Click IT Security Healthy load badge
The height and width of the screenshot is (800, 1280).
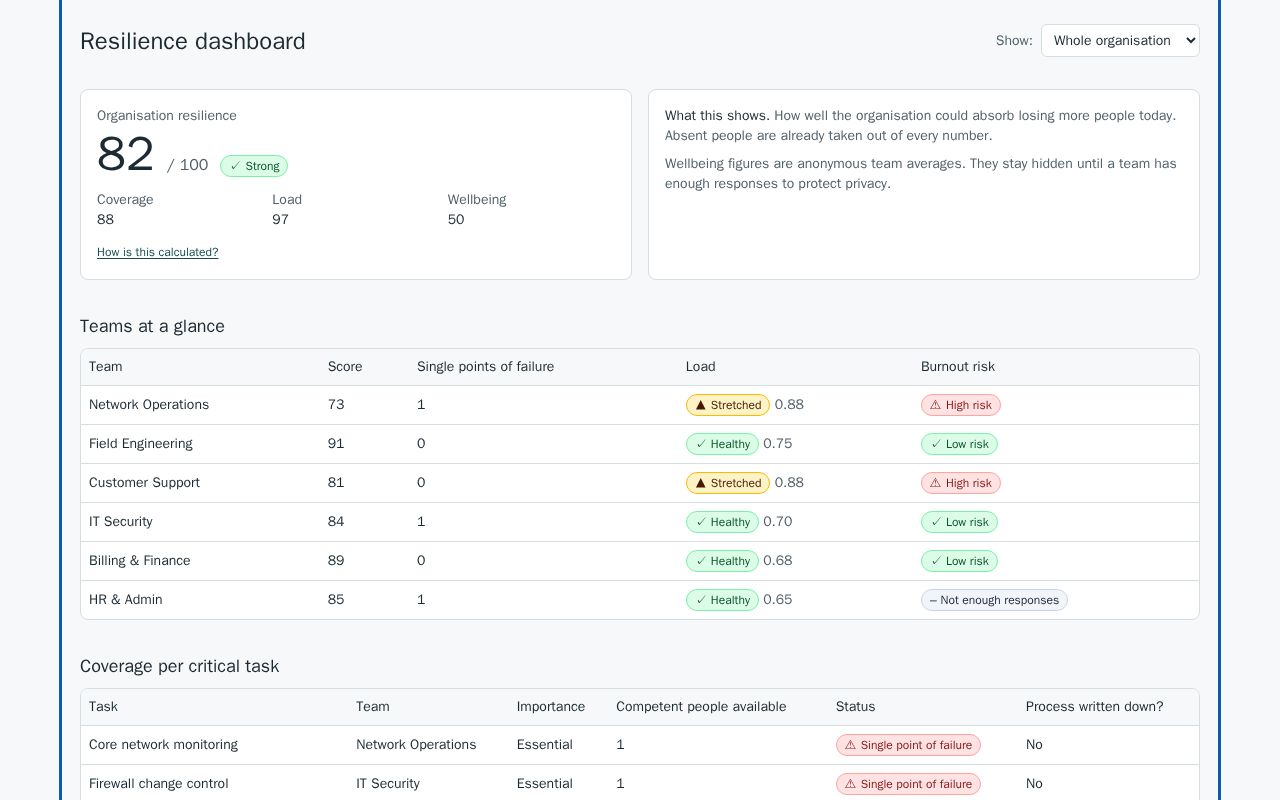pyautogui.click(x=722, y=522)
